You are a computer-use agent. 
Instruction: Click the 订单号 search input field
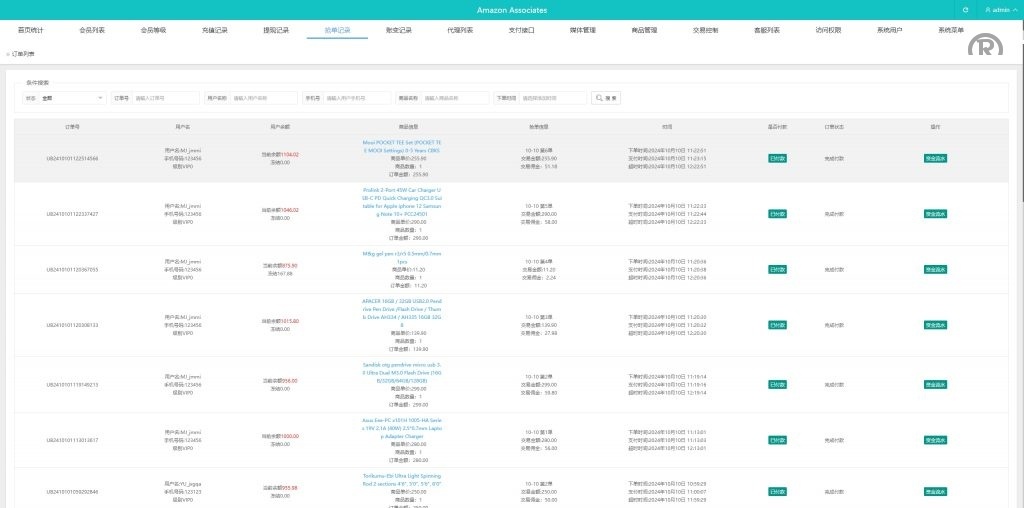click(165, 98)
